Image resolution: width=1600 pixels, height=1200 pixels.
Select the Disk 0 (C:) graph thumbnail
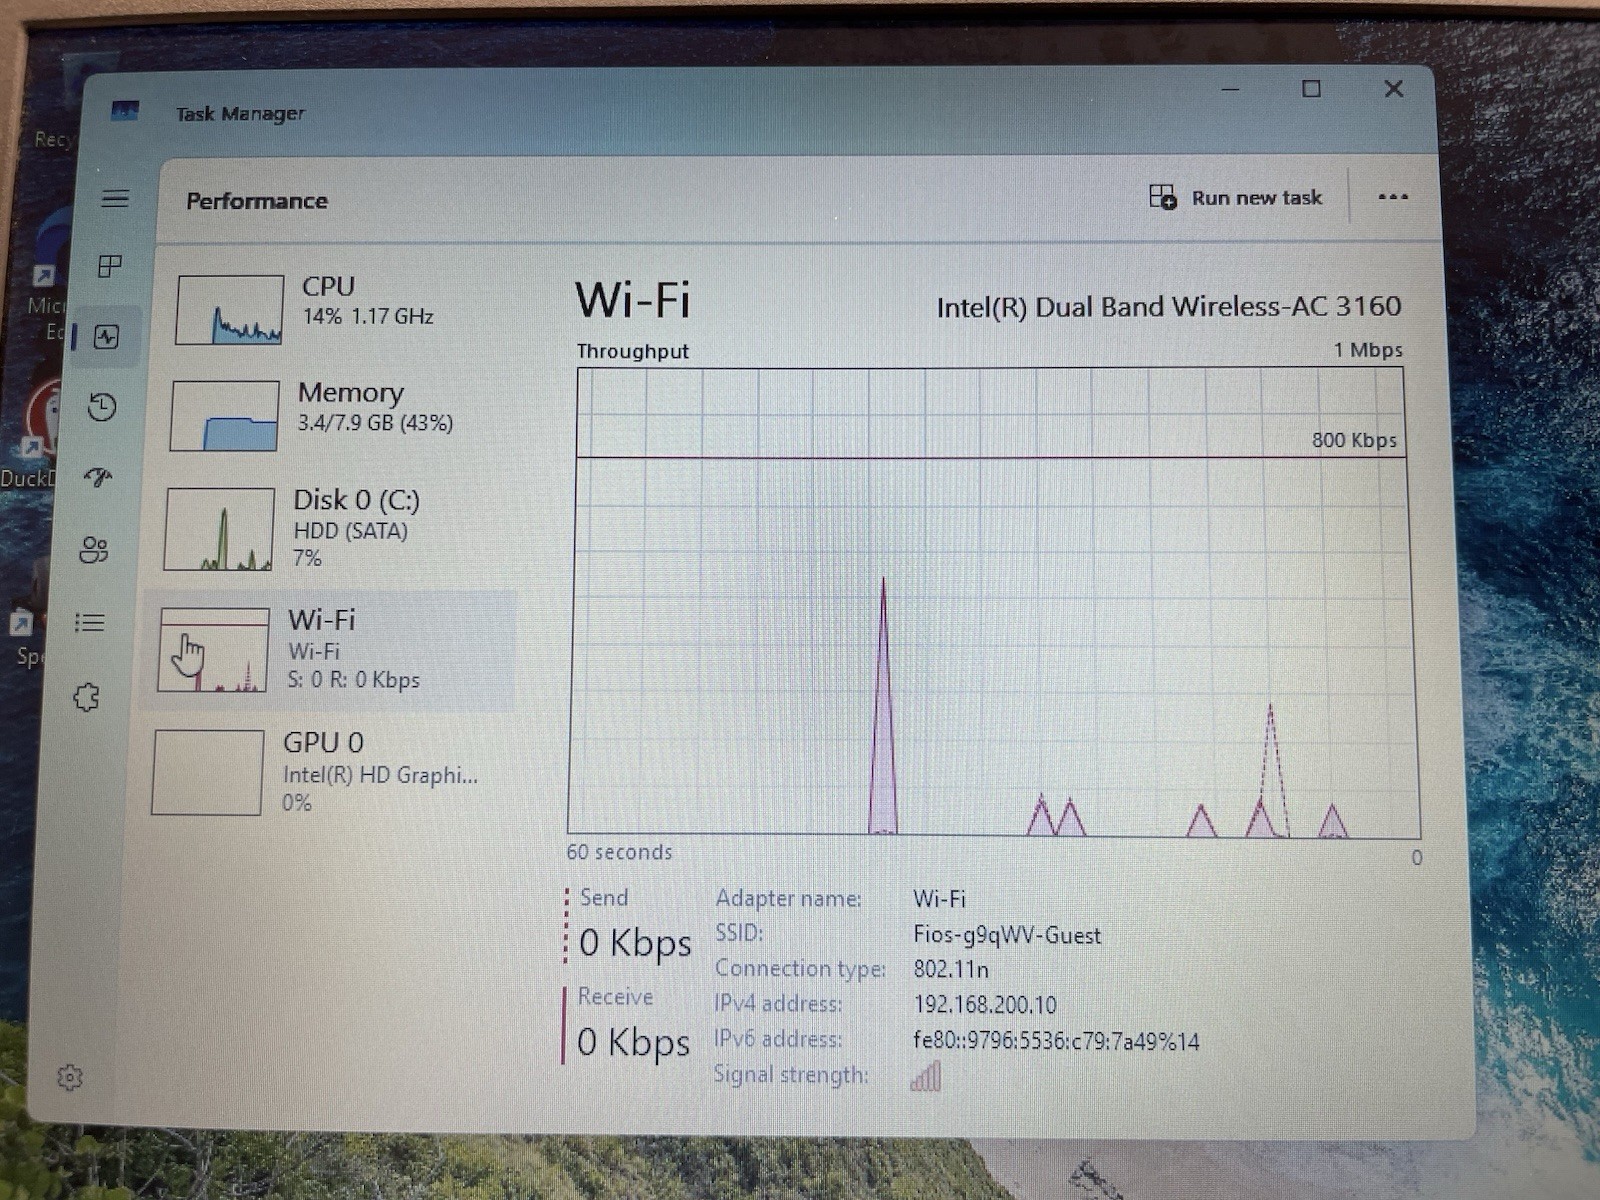[220, 529]
